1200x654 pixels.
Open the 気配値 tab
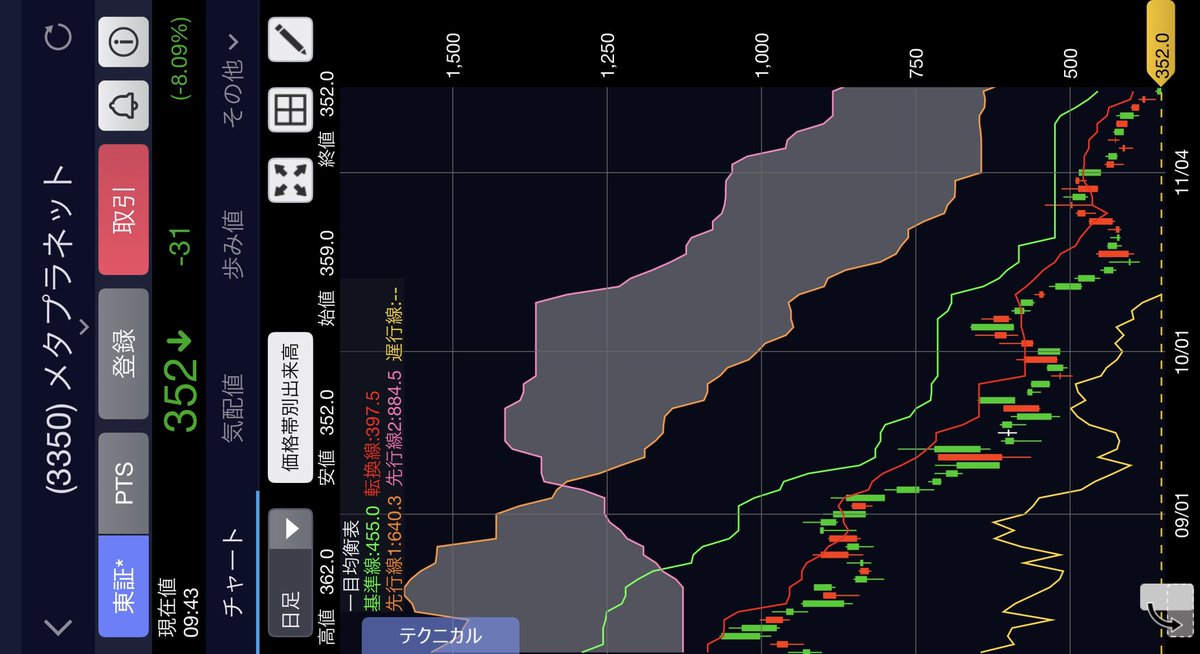[232, 410]
